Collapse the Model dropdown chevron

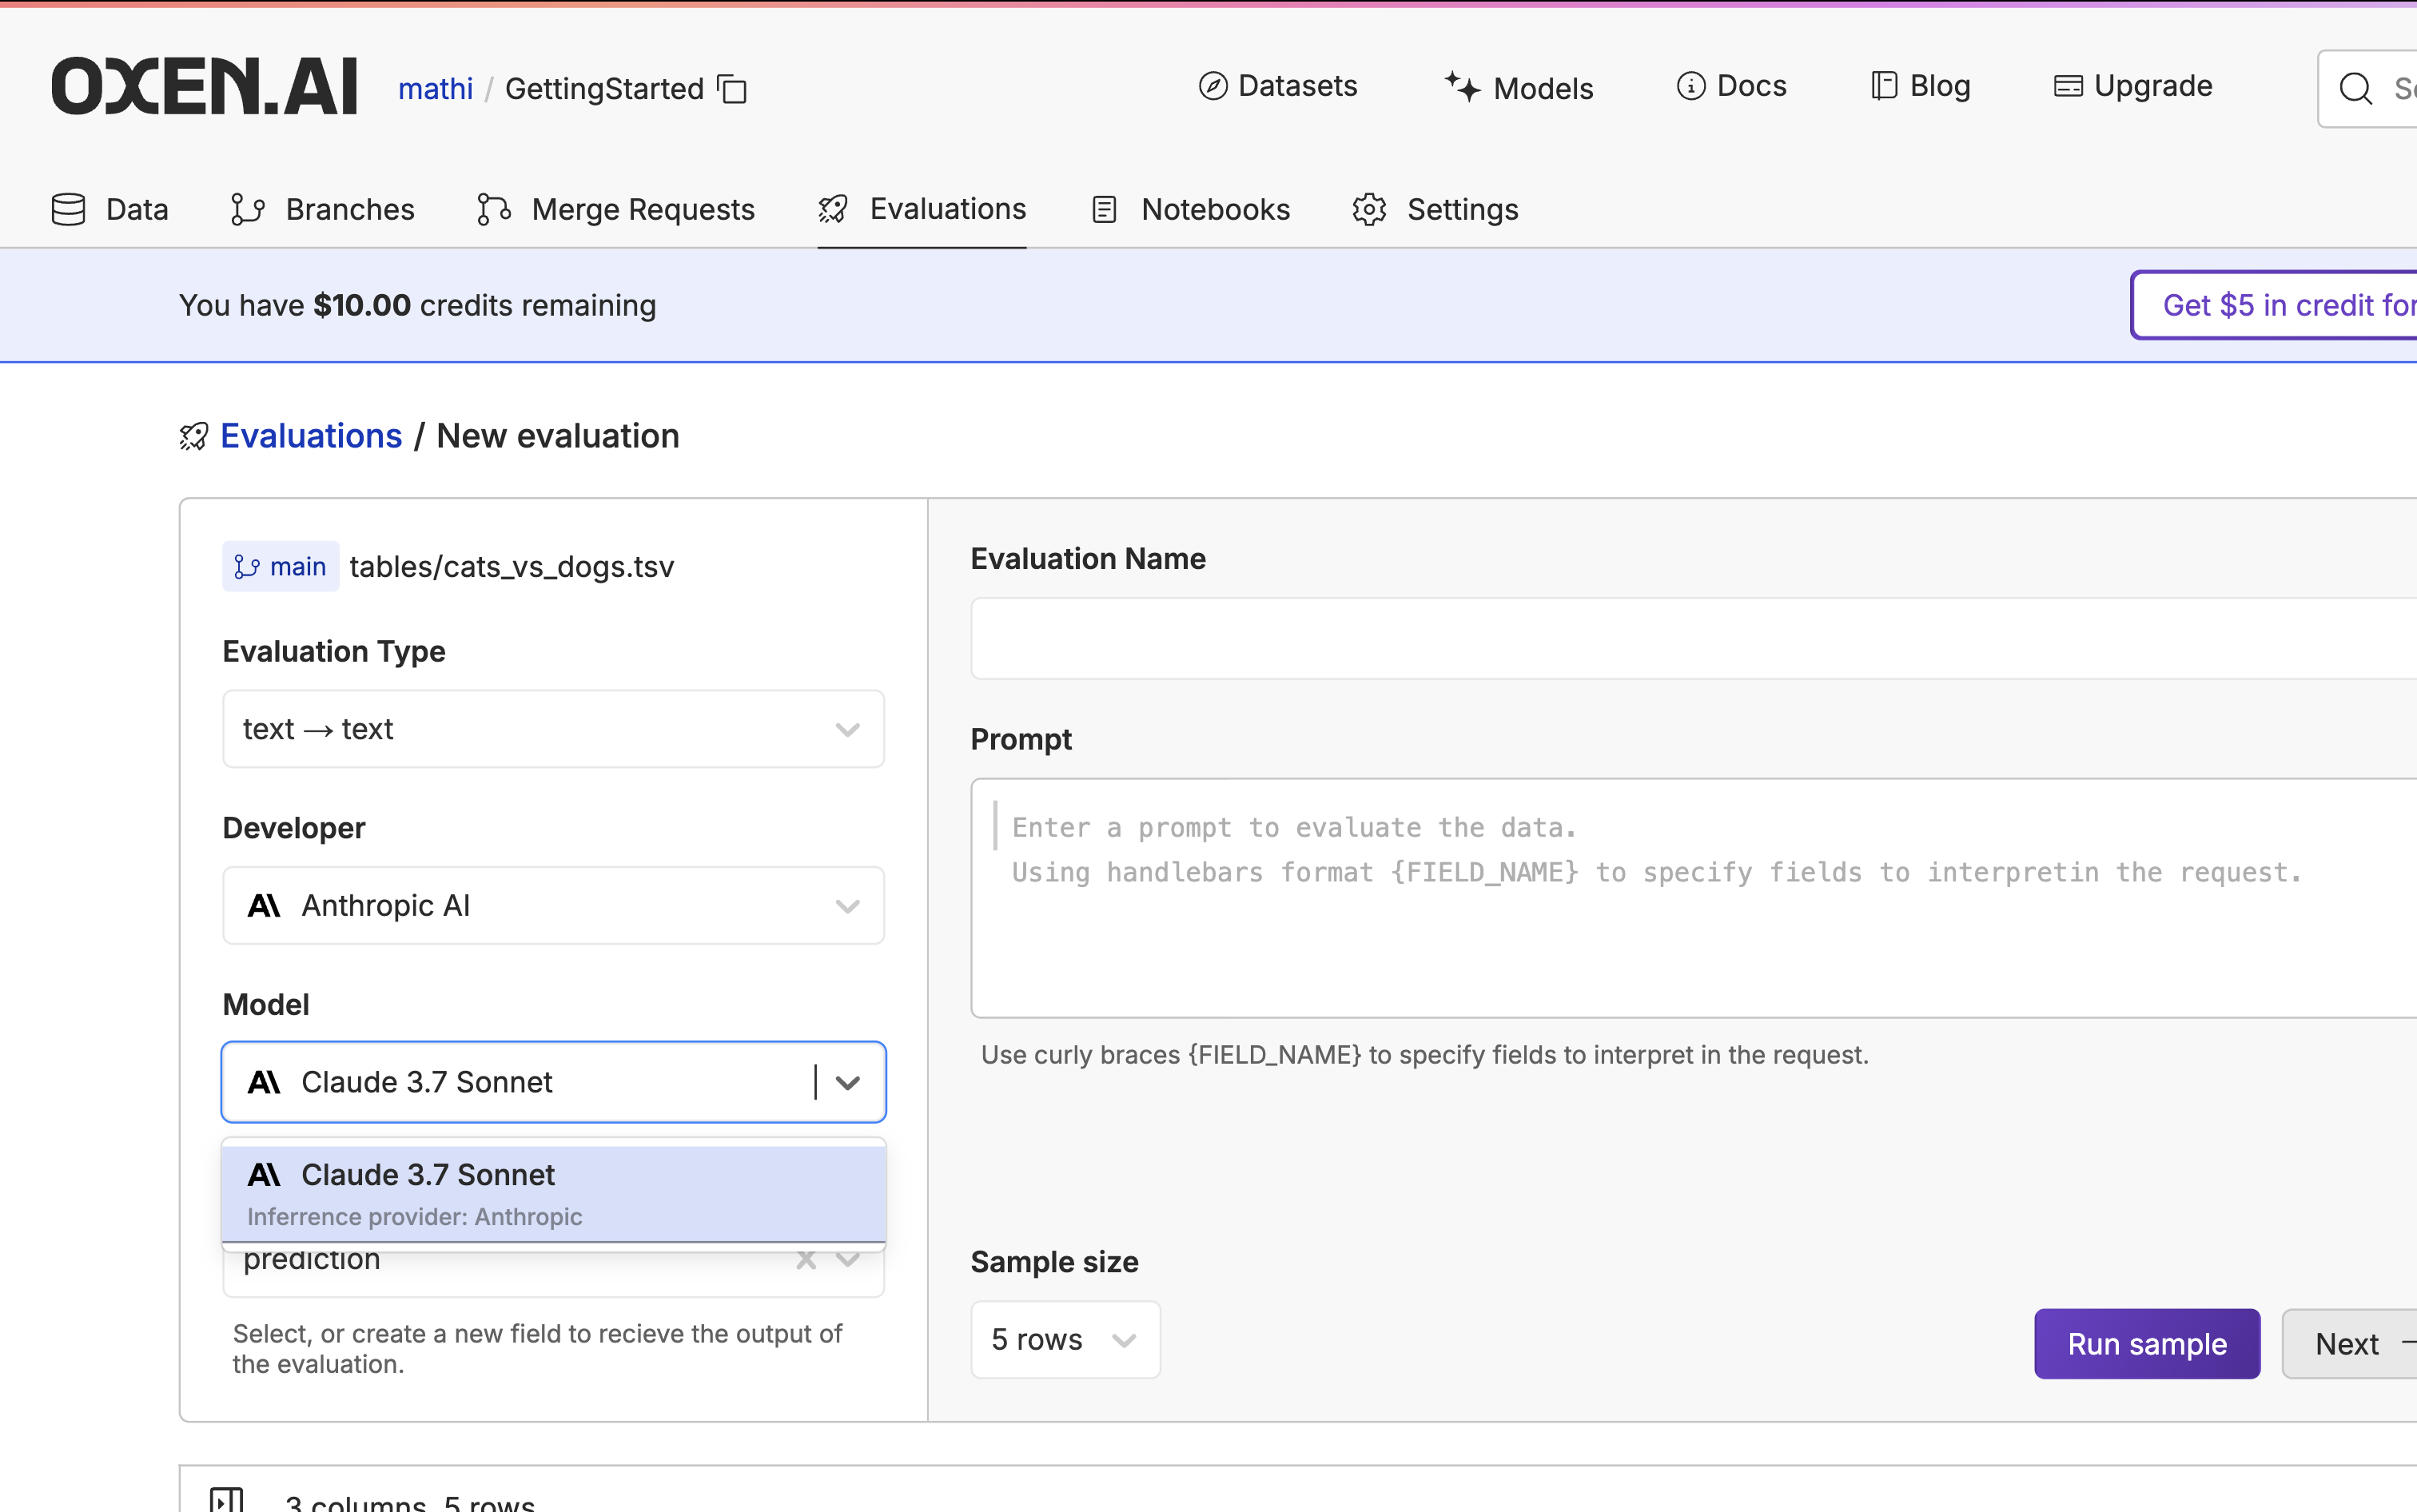coord(848,1083)
